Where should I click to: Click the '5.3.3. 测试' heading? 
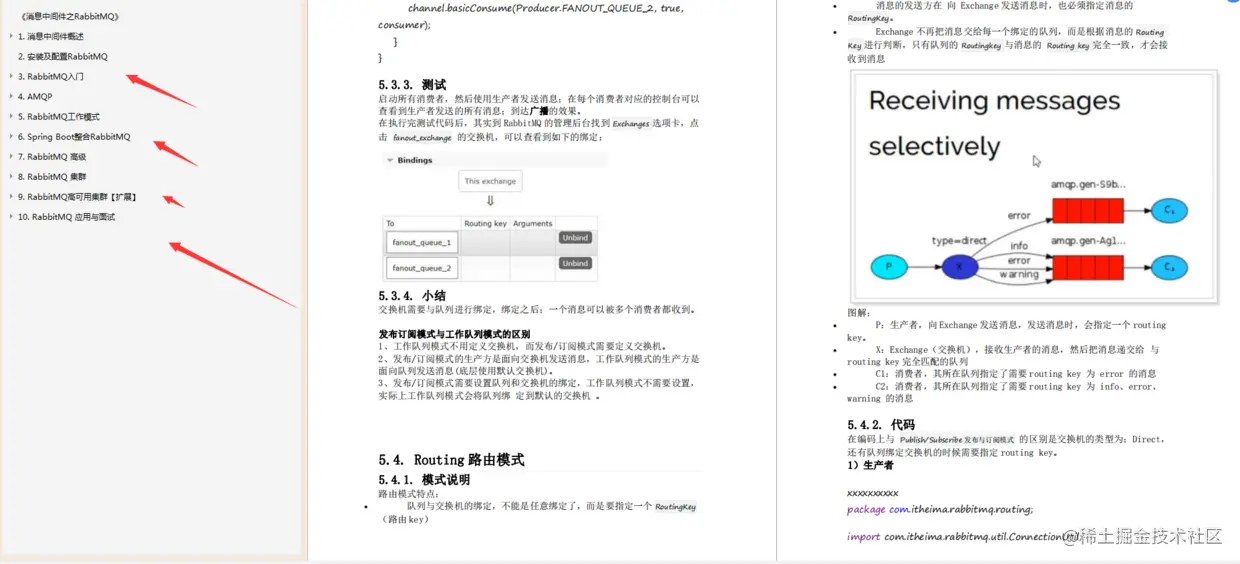point(412,85)
